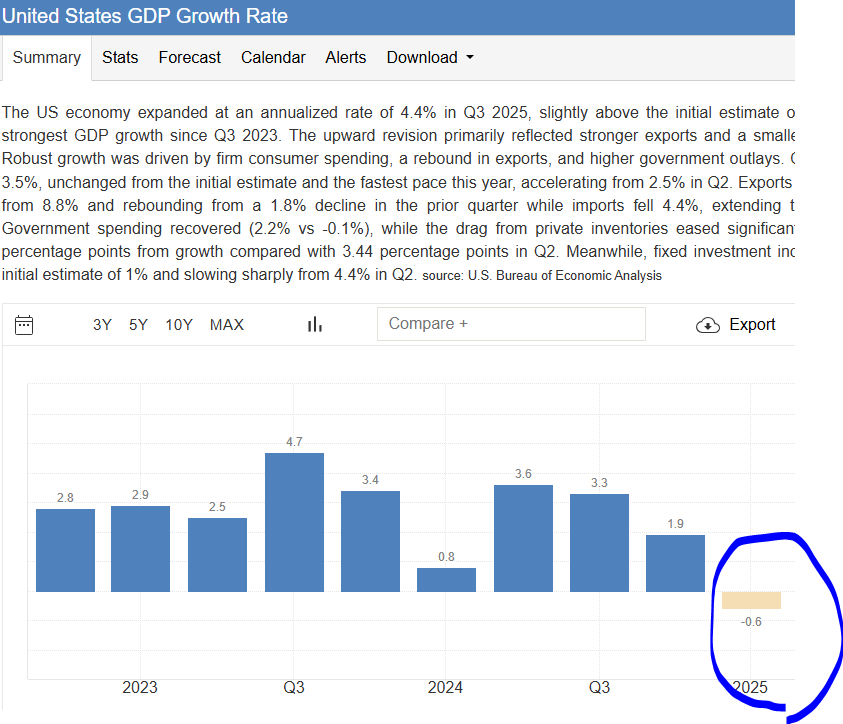Click the 4.7 bar in chart
Image resolution: width=843 pixels, height=724 pixels.
pos(295,522)
